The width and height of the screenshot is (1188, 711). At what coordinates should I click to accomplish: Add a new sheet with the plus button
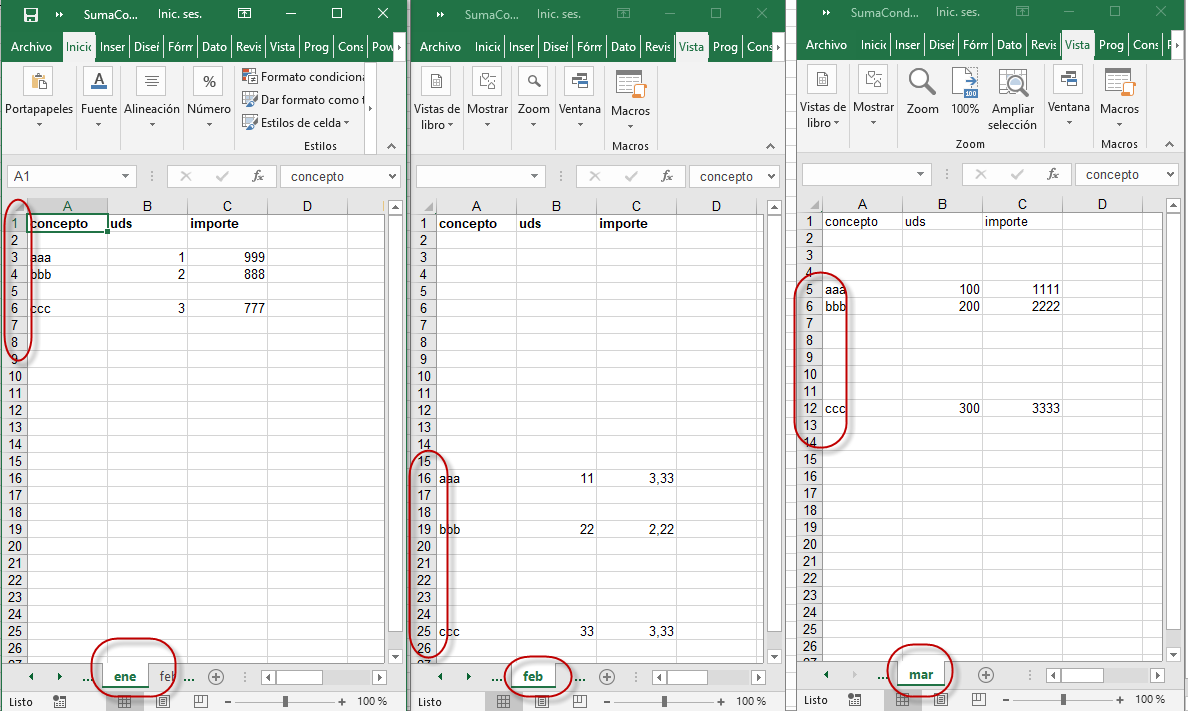pyautogui.click(x=216, y=677)
